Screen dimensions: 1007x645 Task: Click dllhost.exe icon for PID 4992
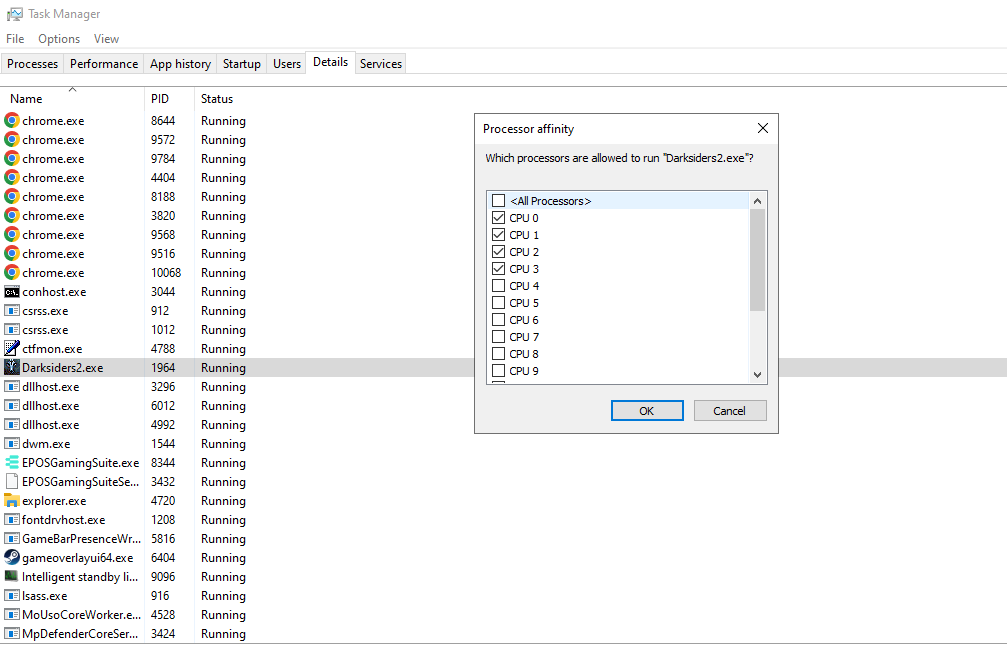[12, 424]
